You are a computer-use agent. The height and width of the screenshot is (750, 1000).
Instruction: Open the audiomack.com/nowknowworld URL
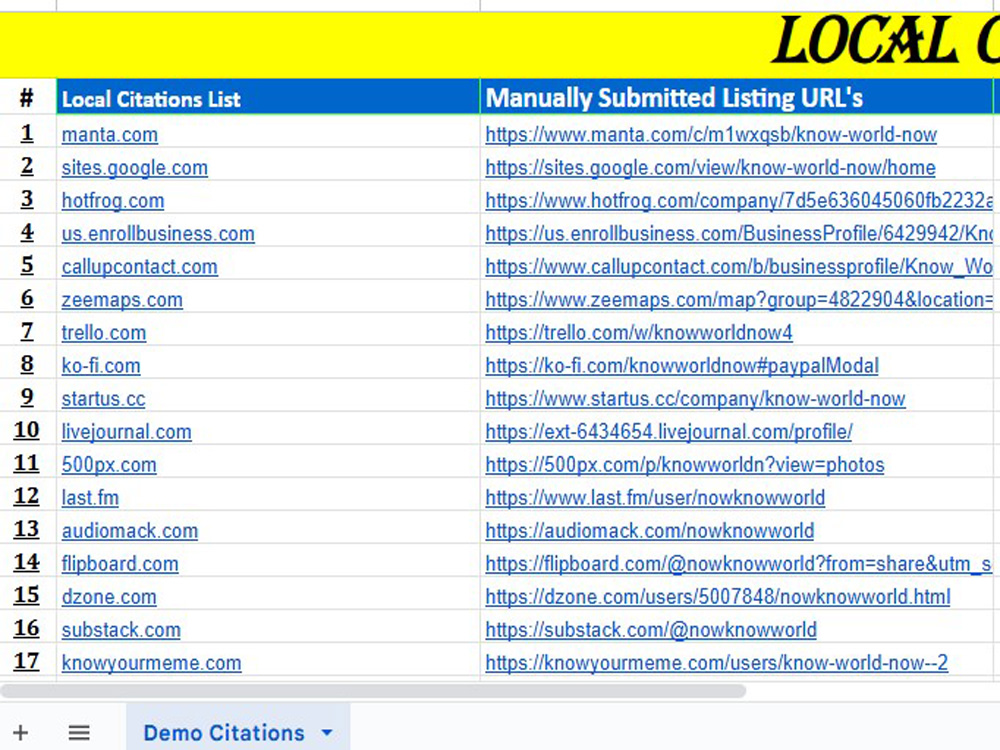pos(649,531)
